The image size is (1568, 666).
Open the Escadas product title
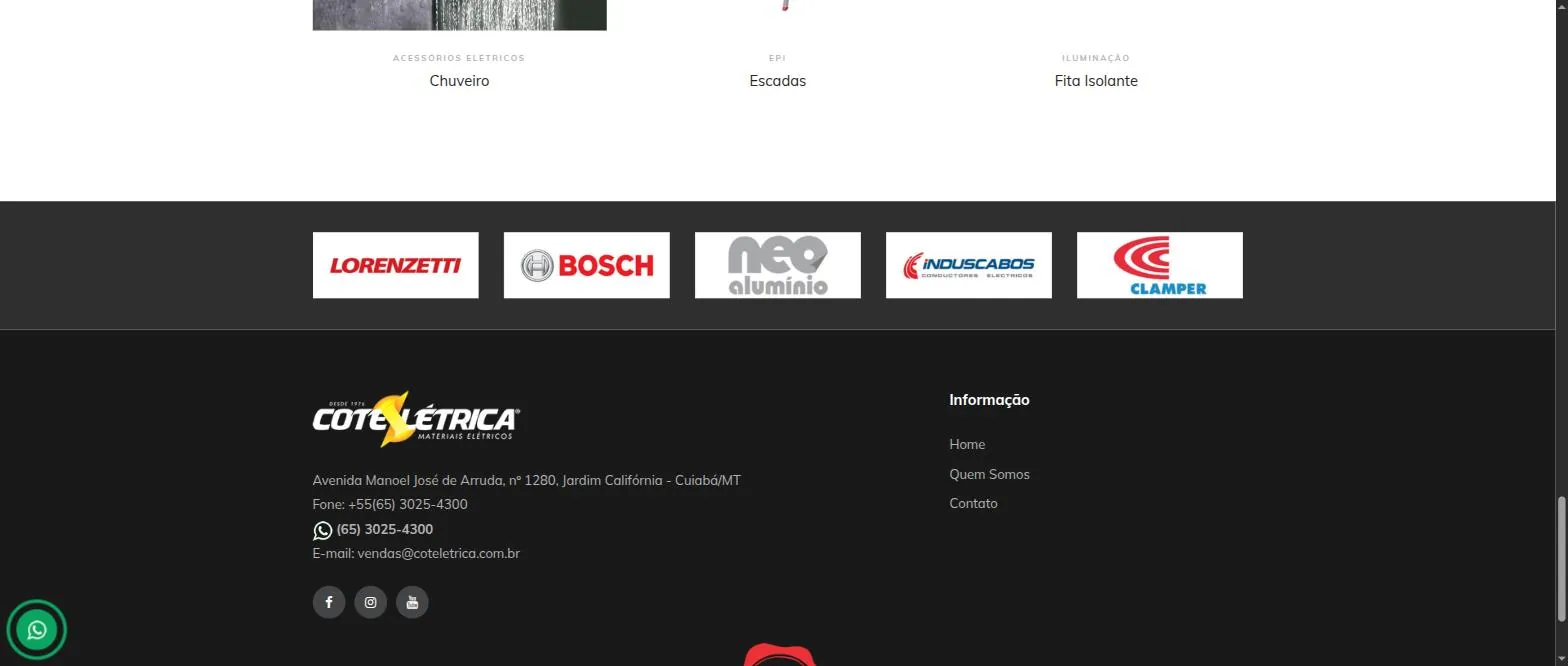[x=778, y=81]
